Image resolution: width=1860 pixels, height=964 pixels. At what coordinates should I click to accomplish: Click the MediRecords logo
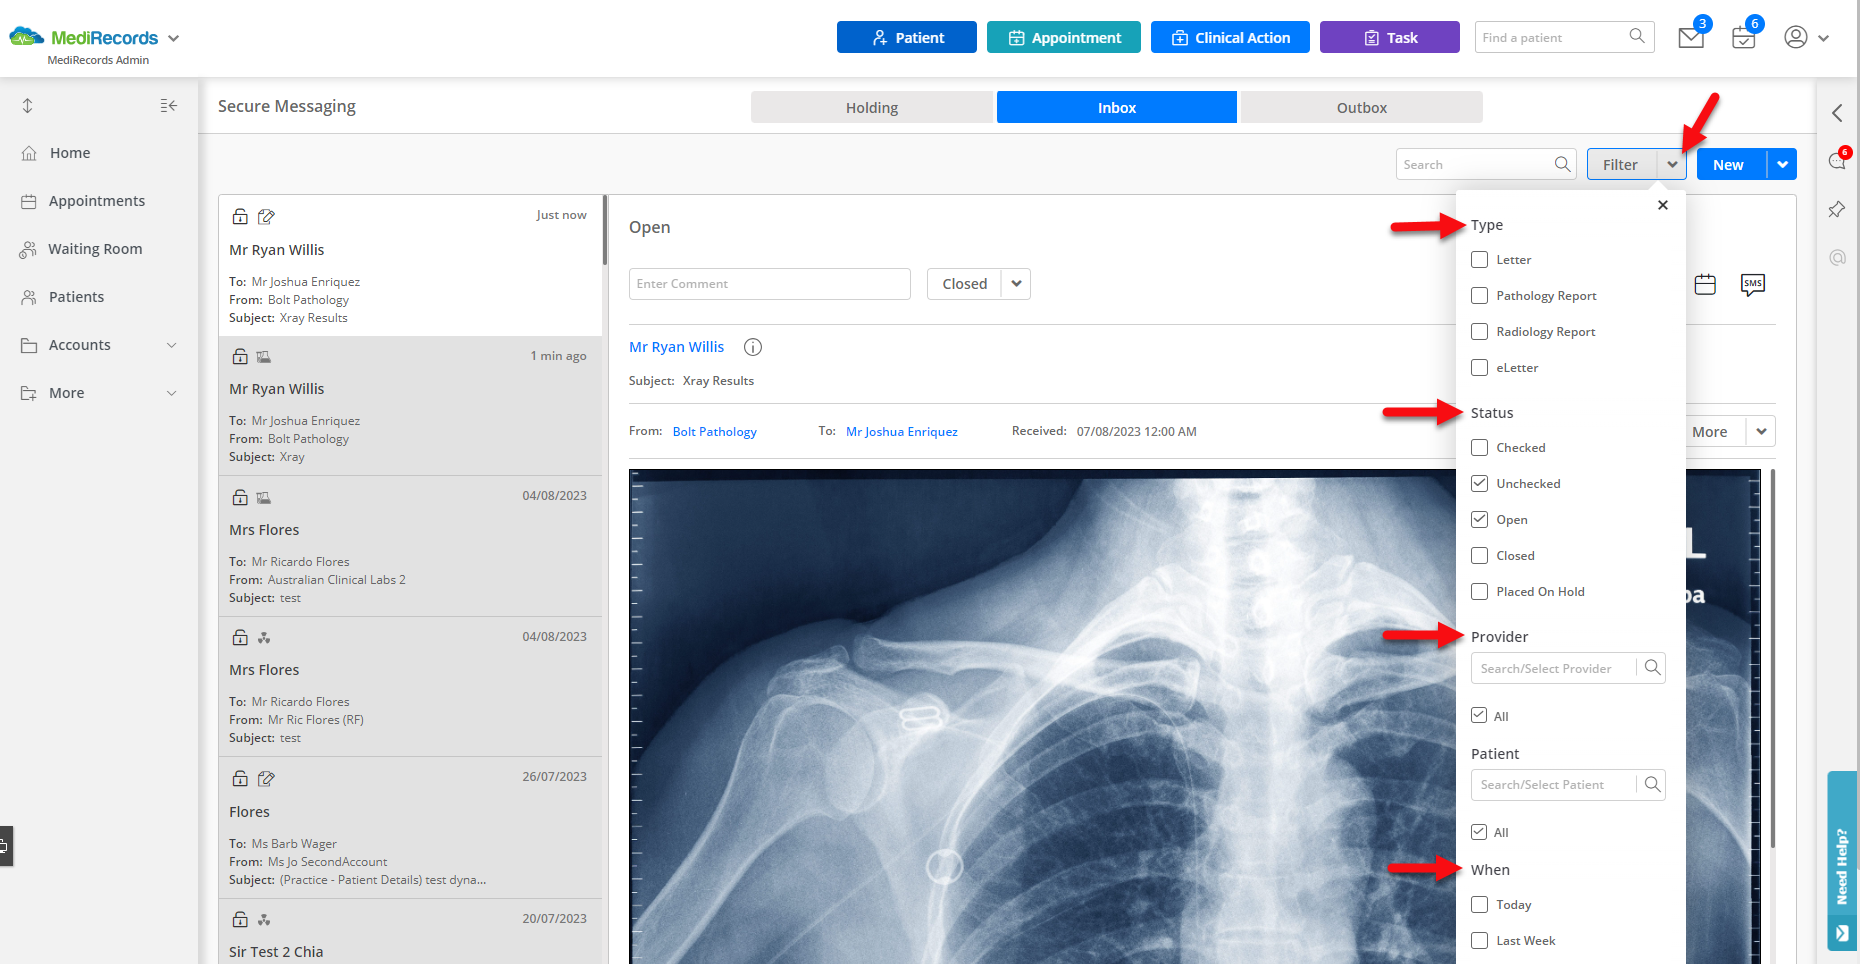point(84,38)
